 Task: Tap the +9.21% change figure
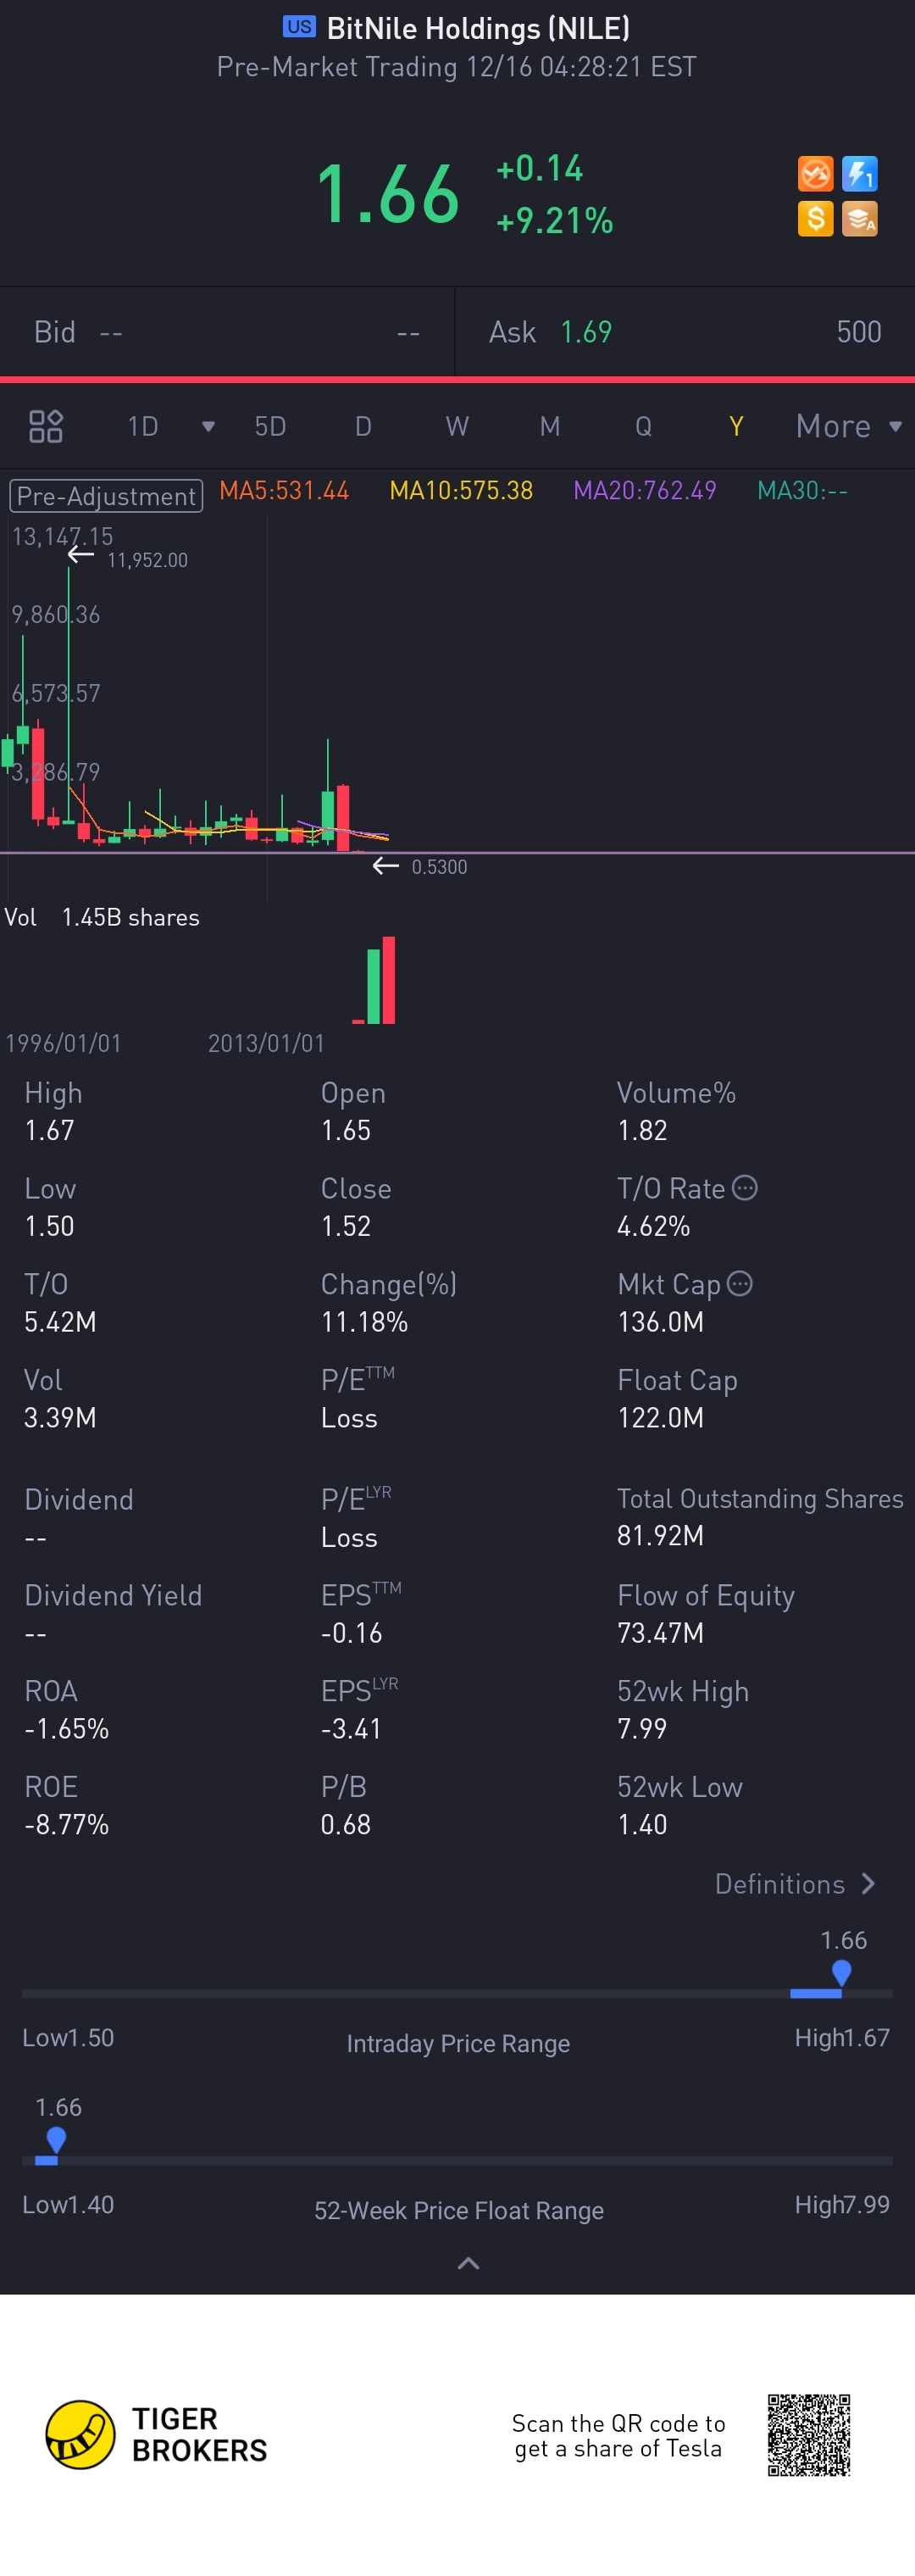coord(555,220)
